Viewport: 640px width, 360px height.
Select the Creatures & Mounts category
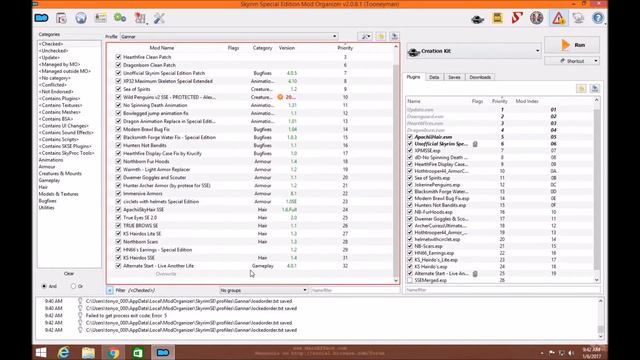pos(60,173)
